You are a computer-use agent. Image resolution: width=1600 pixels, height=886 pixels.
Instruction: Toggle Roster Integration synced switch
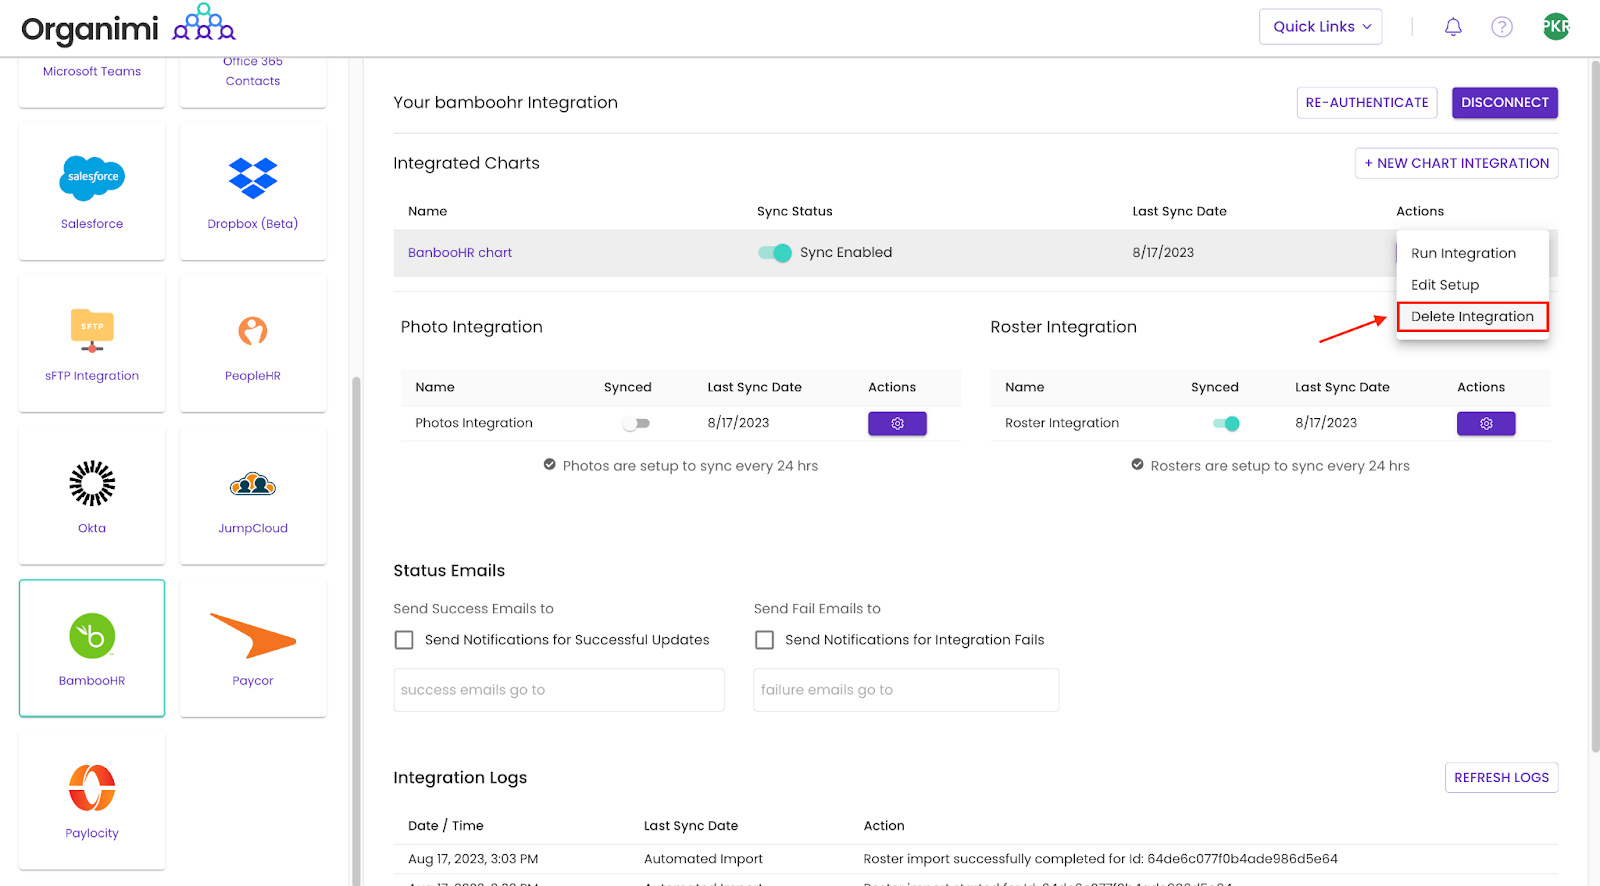(x=1226, y=424)
